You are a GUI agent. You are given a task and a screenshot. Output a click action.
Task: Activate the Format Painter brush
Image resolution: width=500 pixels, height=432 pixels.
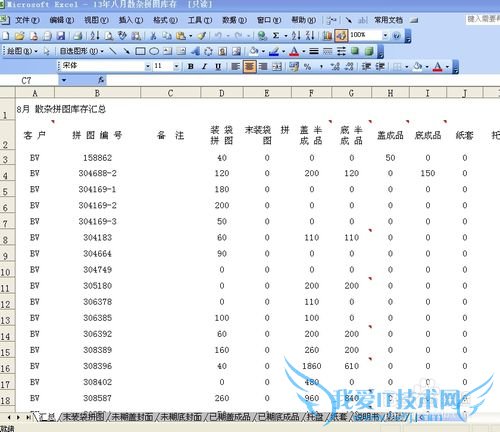(x=202, y=35)
